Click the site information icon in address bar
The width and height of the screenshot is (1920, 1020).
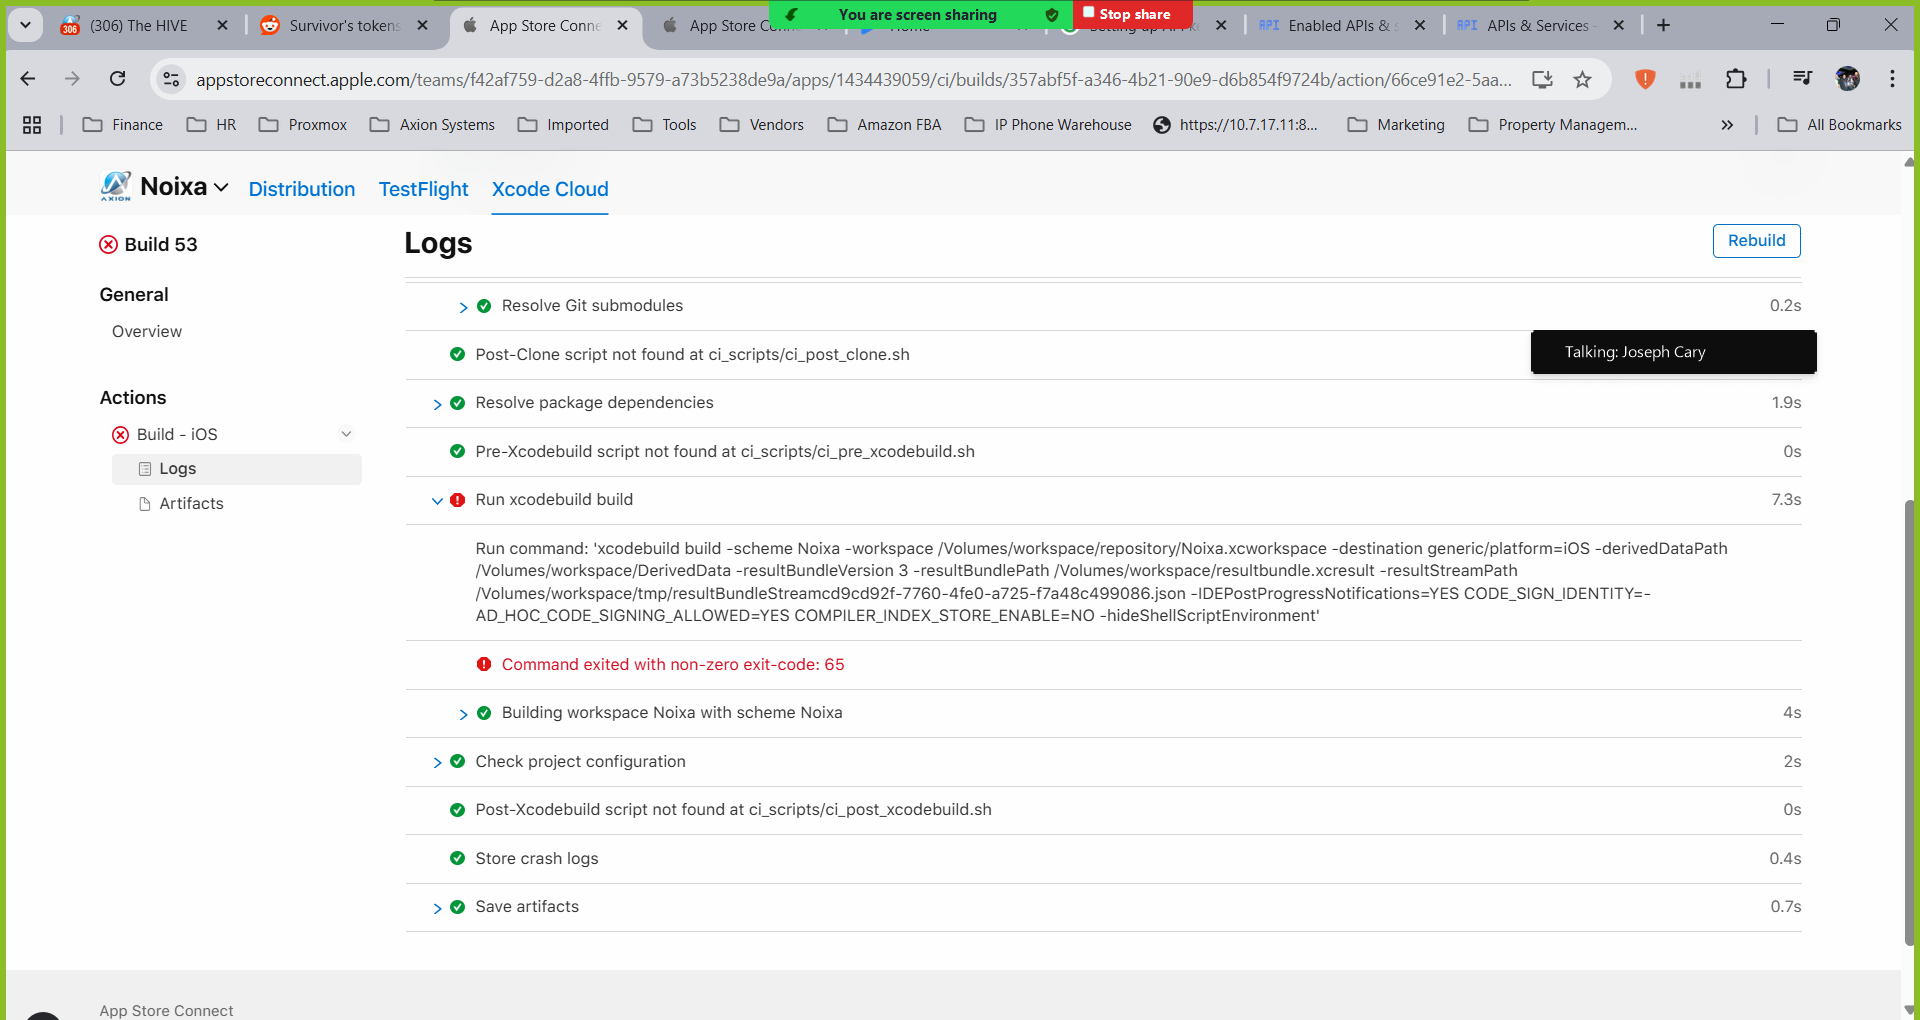[x=172, y=79]
